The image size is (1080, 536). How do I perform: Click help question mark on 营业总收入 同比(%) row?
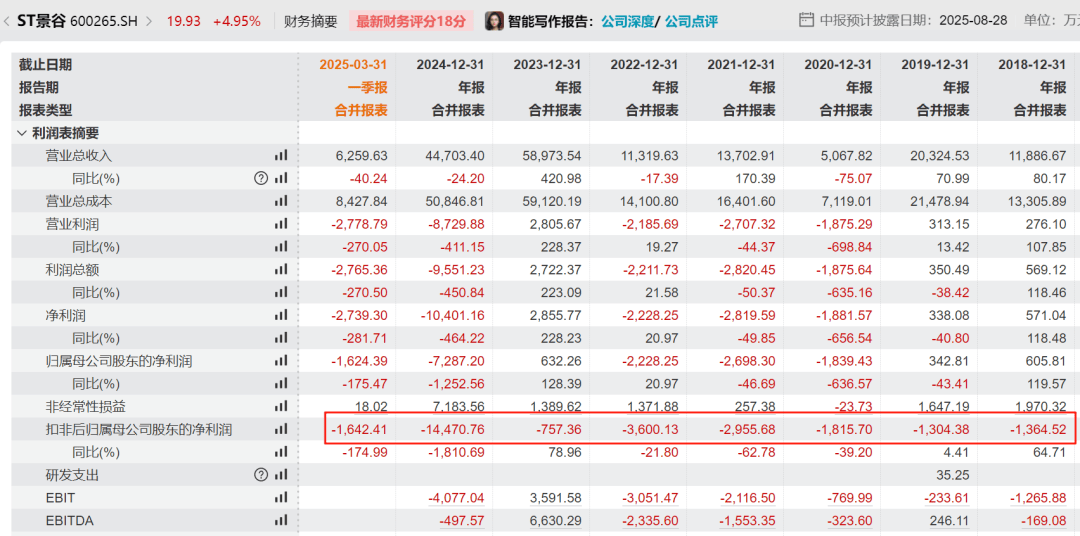(260, 178)
